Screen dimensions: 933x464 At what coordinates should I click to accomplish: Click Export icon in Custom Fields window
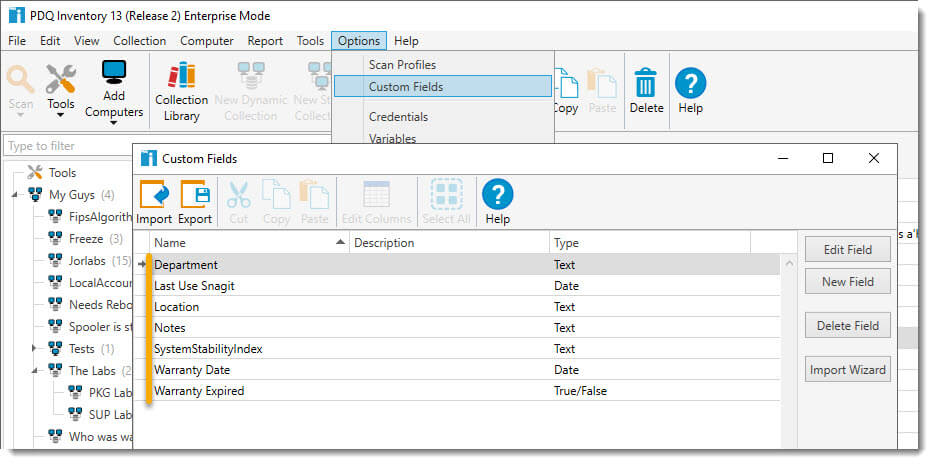click(195, 195)
